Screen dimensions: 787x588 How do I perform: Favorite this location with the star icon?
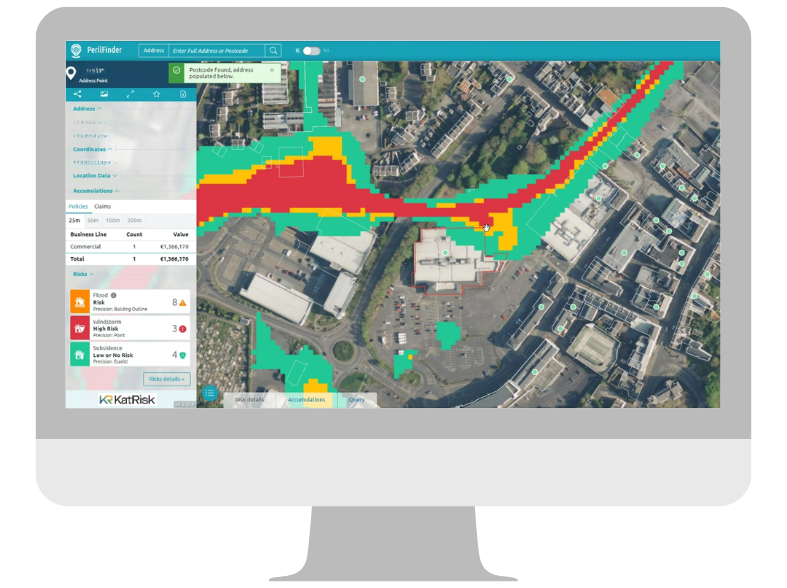coord(156,94)
